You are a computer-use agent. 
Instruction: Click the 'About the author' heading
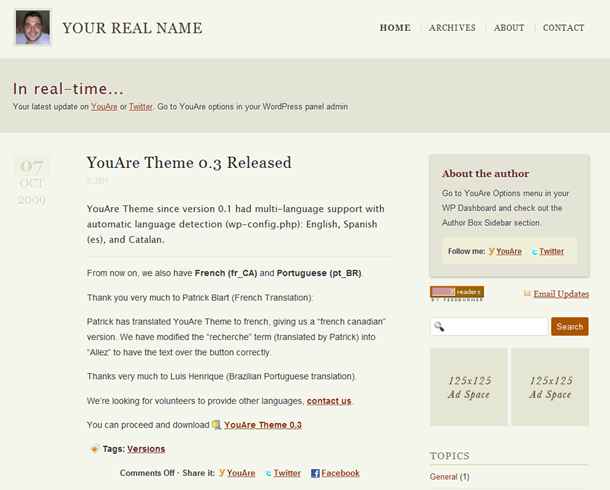click(x=485, y=173)
